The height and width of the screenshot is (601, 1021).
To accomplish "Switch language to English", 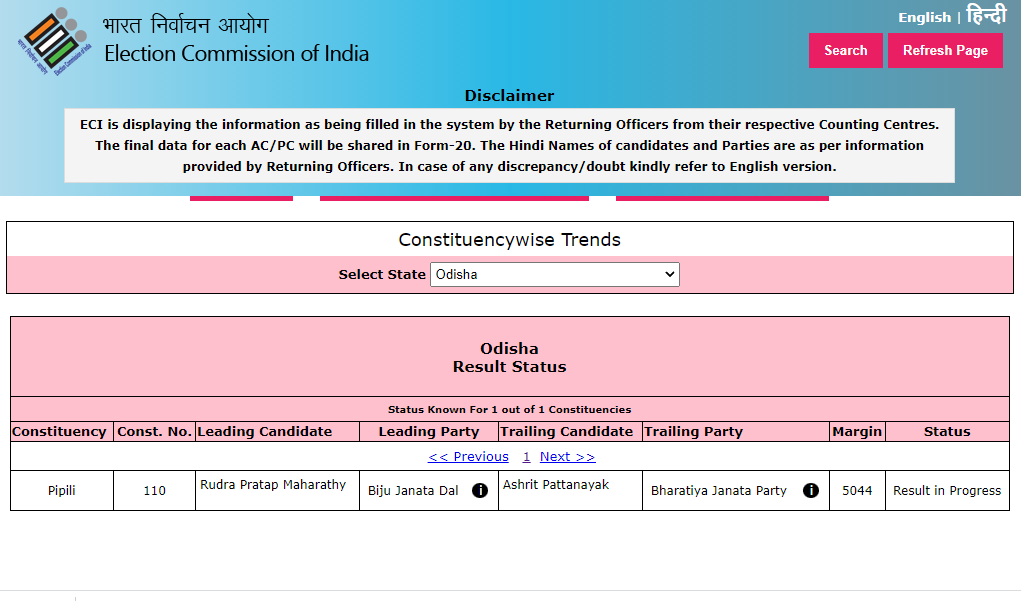I will pos(924,17).
